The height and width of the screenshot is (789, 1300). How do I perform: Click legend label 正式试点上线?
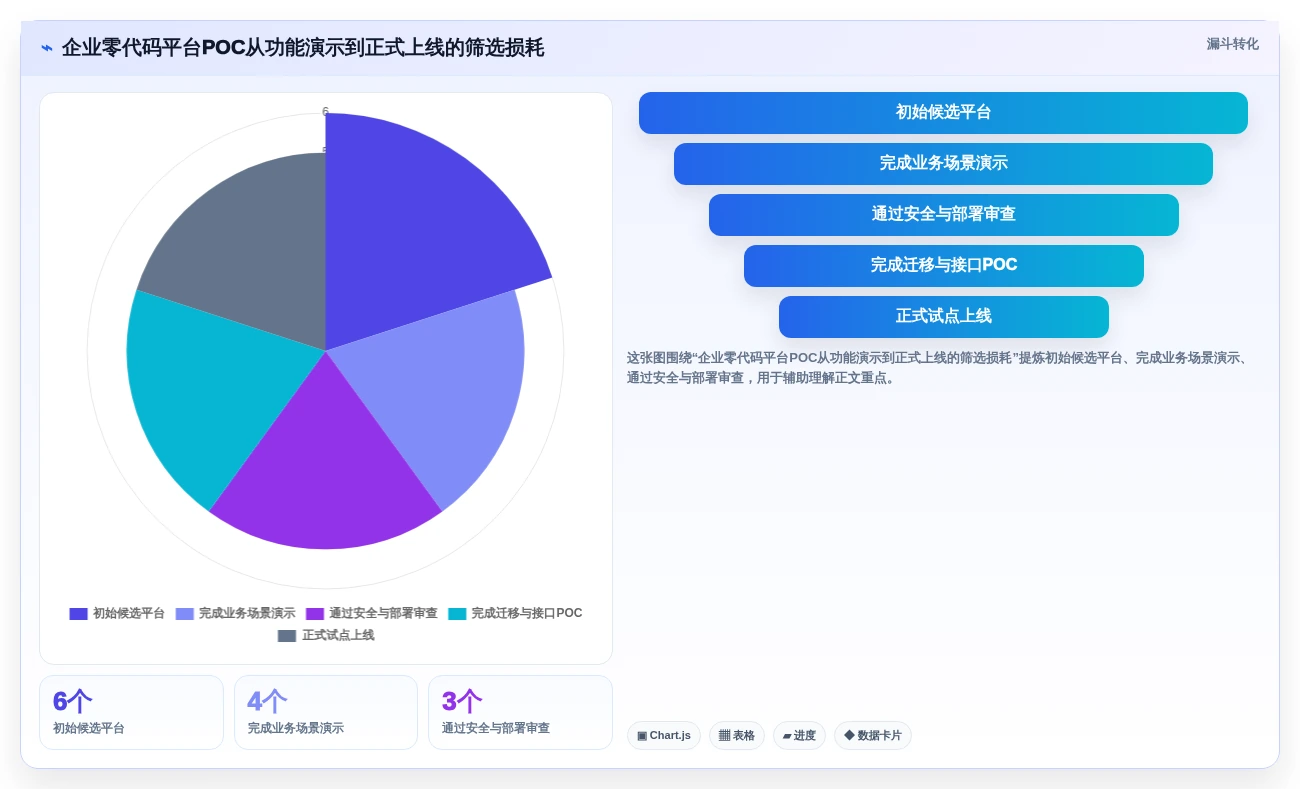[x=338, y=636]
